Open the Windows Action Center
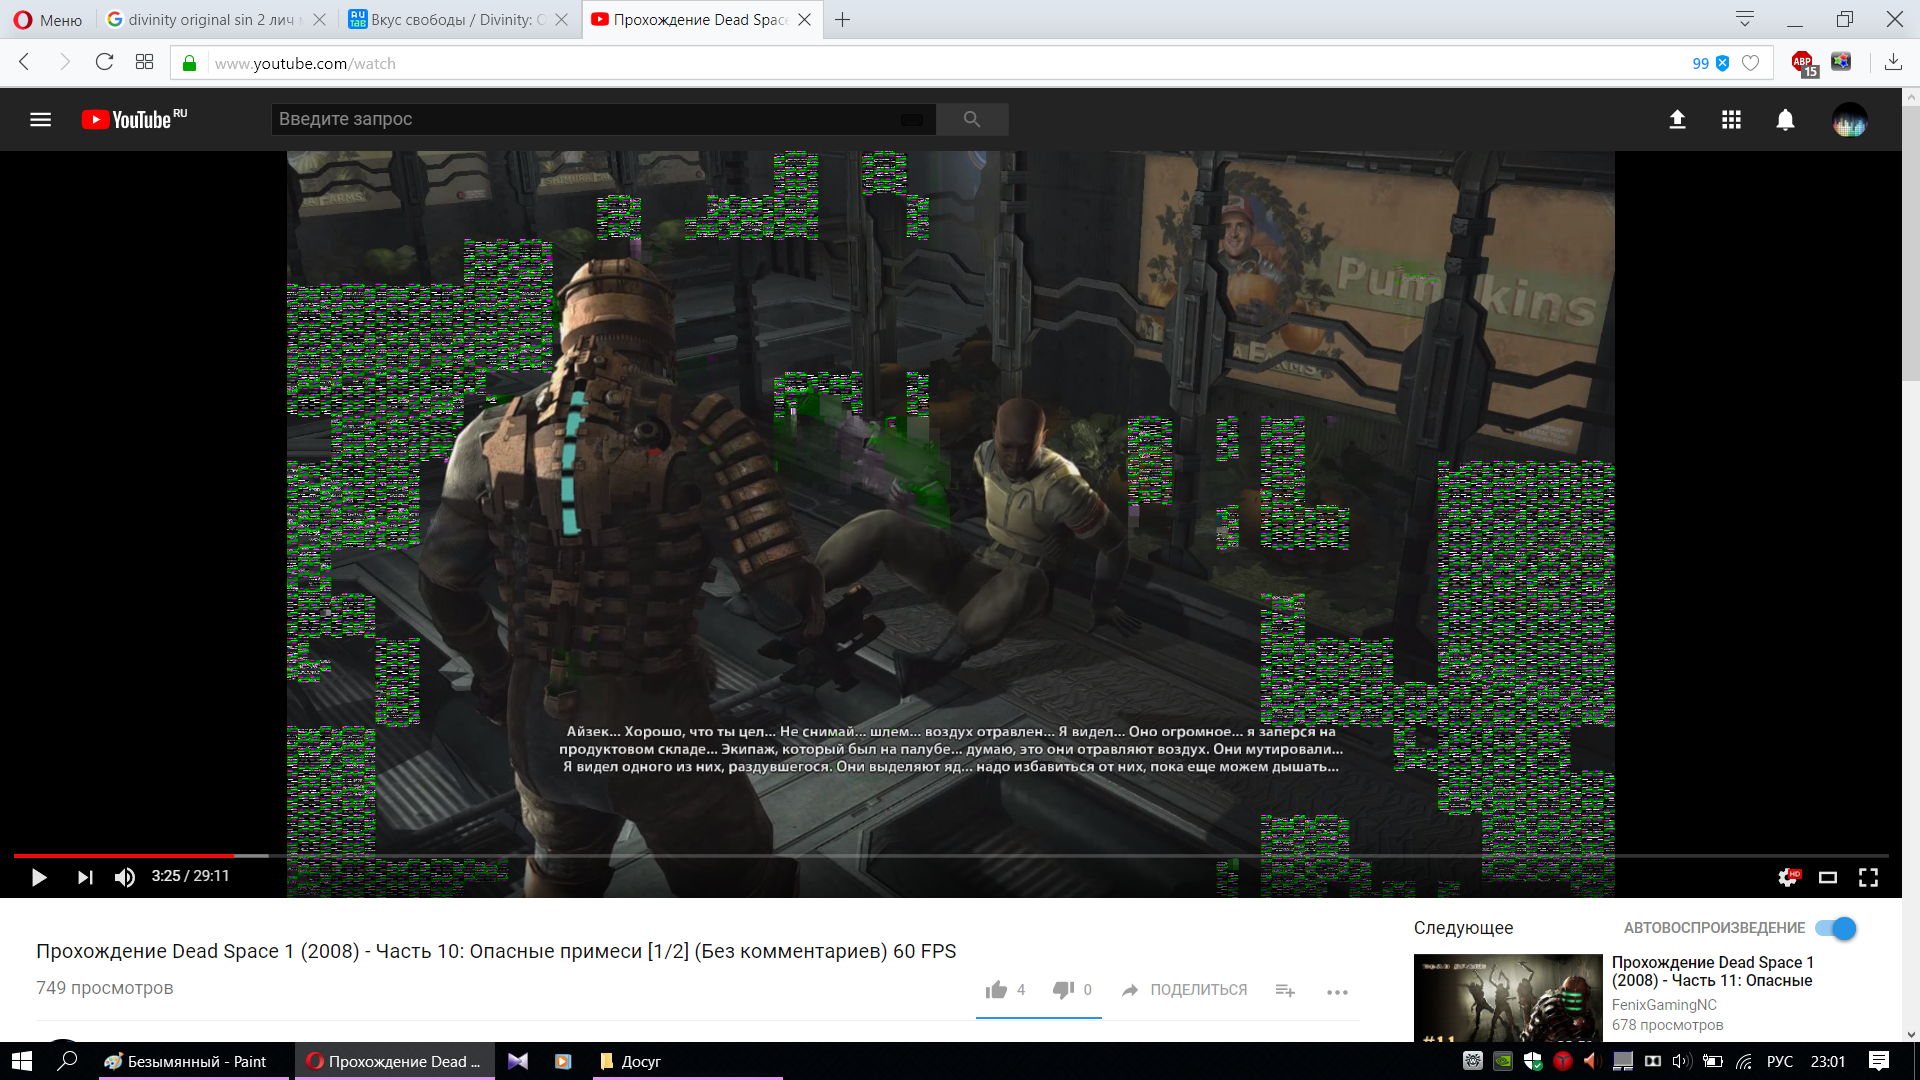 point(1879,1061)
